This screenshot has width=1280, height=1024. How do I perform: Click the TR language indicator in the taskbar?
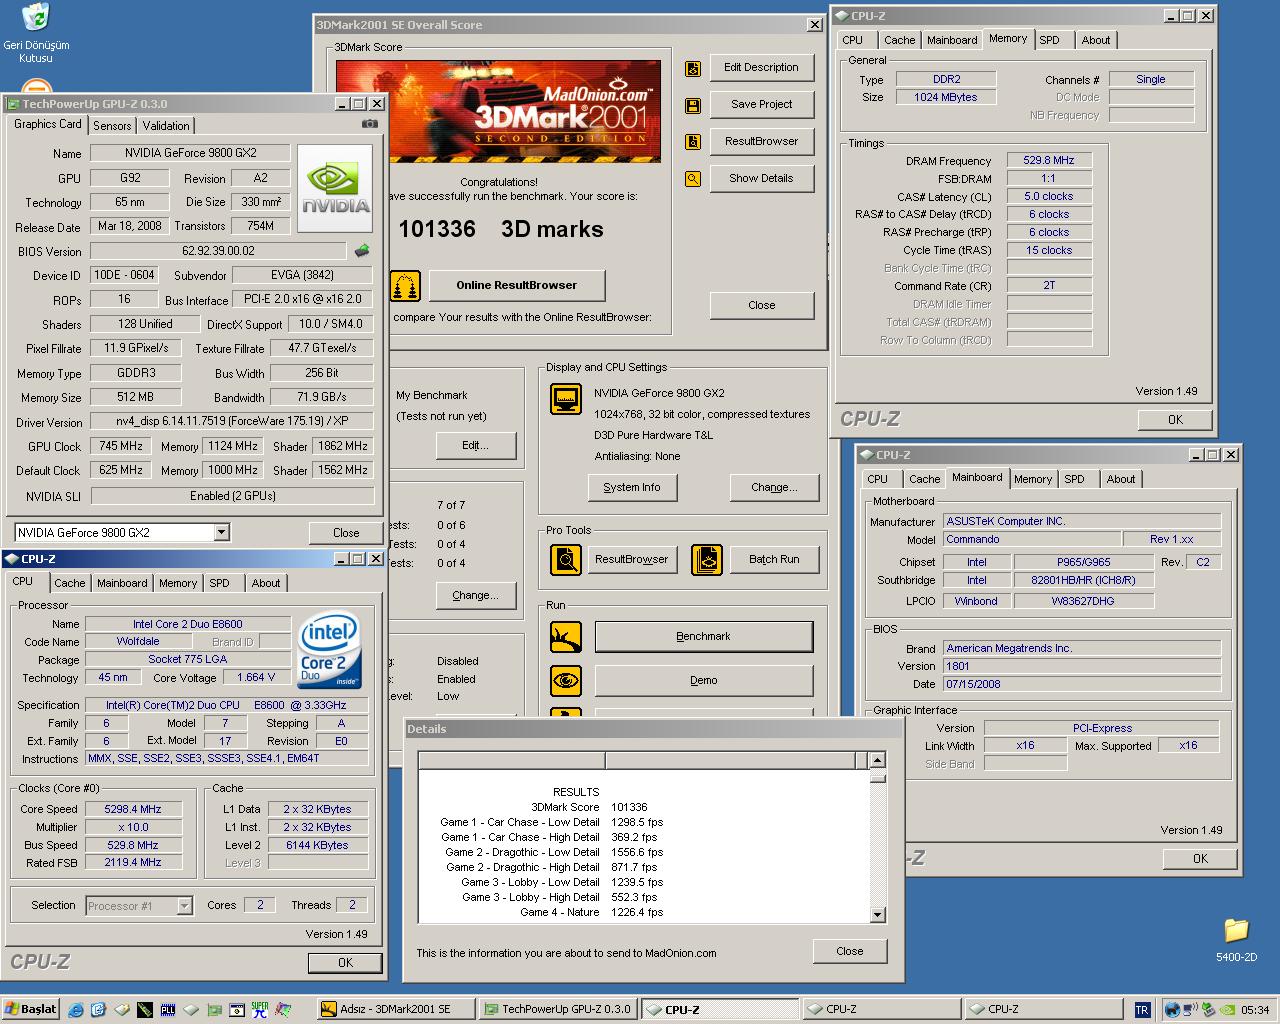click(x=1142, y=1010)
